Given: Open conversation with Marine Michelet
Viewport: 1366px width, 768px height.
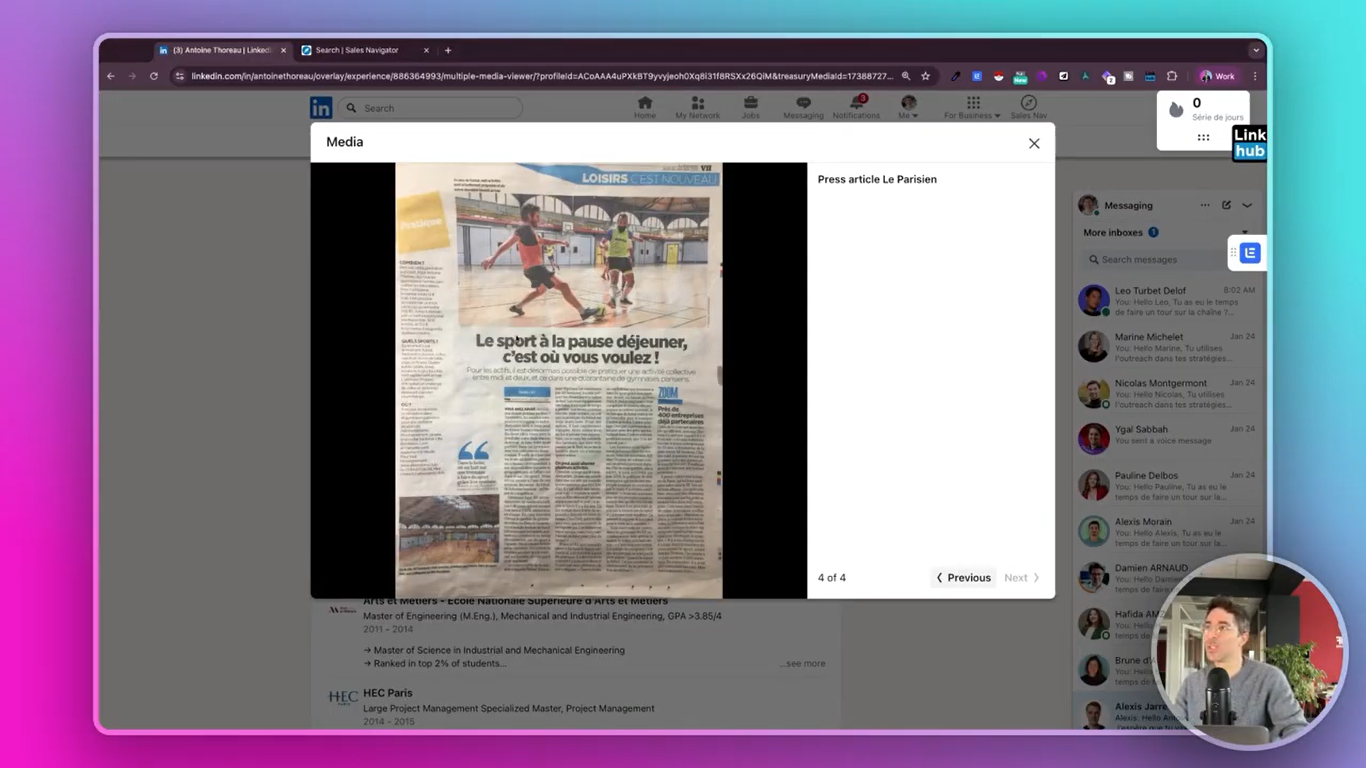Looking at the screenshot, I should pyautogui.click(x=1166, y=347).
